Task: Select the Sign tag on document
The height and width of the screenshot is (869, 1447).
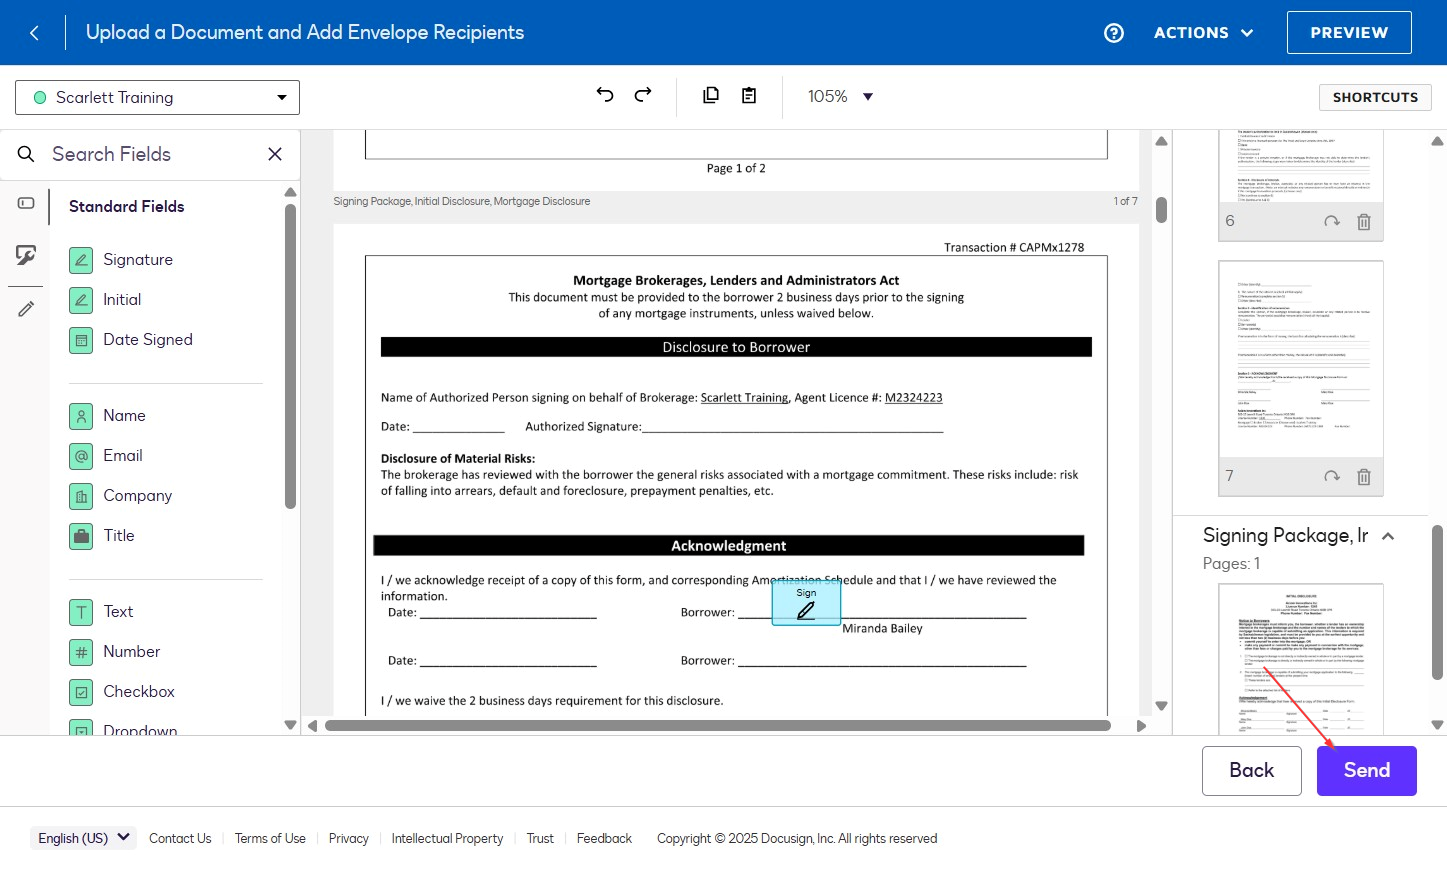Action: click(x=806, y=603)
